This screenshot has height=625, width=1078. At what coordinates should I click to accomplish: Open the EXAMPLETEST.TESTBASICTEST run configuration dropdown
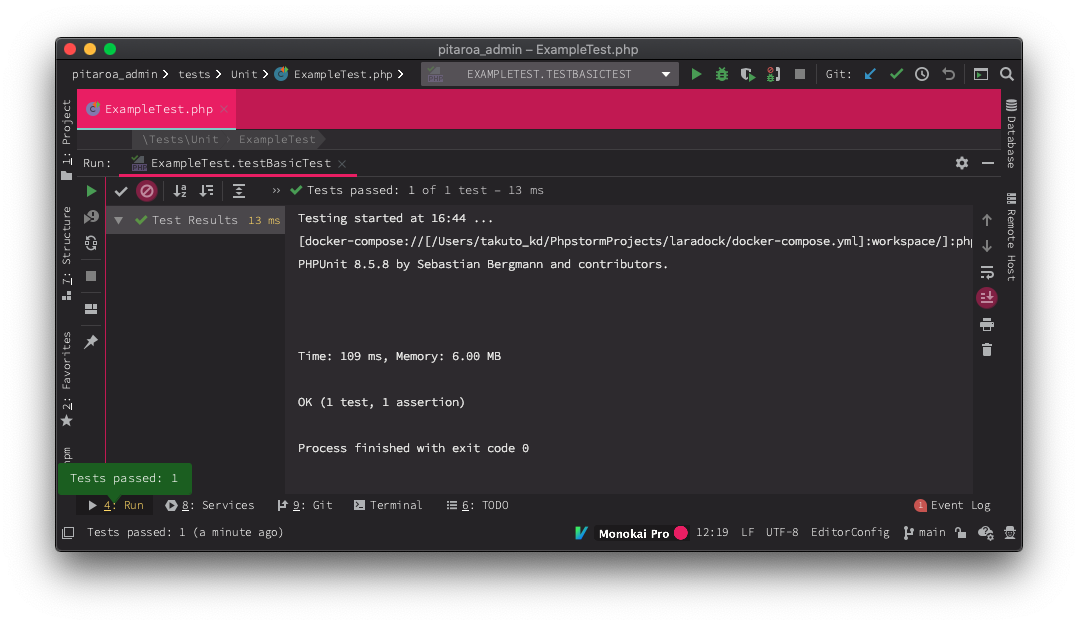tap(549, 74)
